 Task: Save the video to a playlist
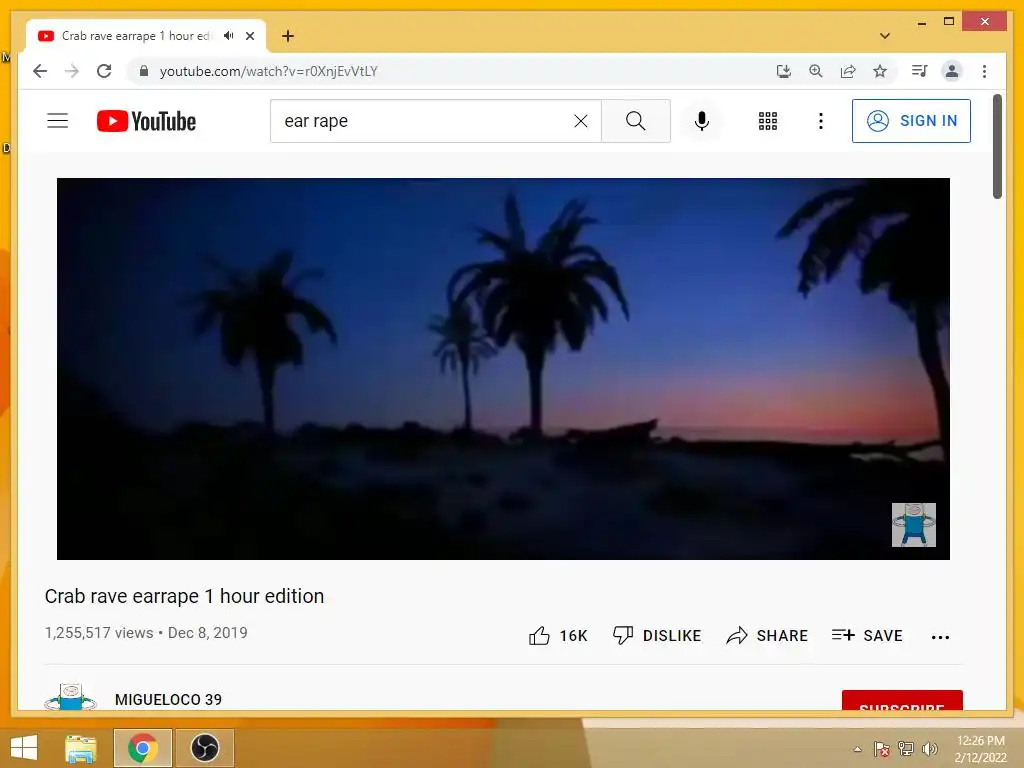[867, 635]
